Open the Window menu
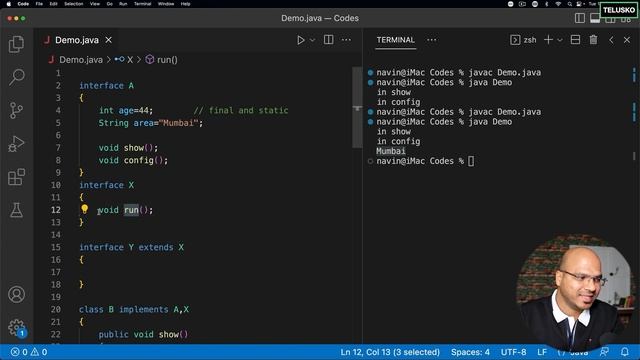The image size is (640, 360). (166, 4)
